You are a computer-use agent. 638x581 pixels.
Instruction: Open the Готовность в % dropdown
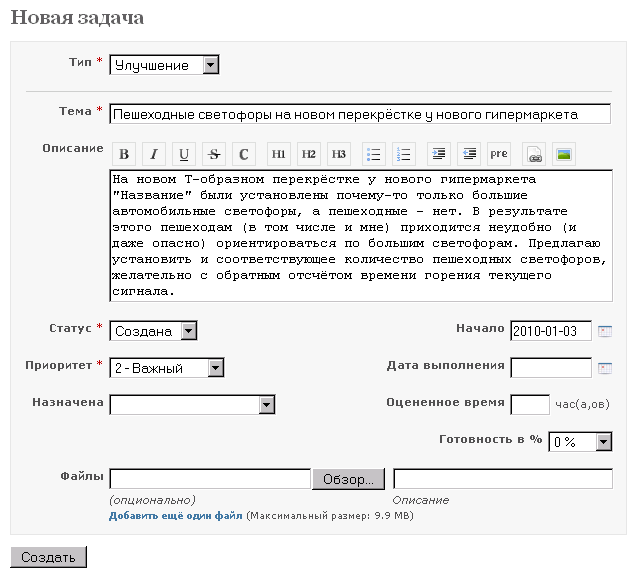[x=581, y=442]
